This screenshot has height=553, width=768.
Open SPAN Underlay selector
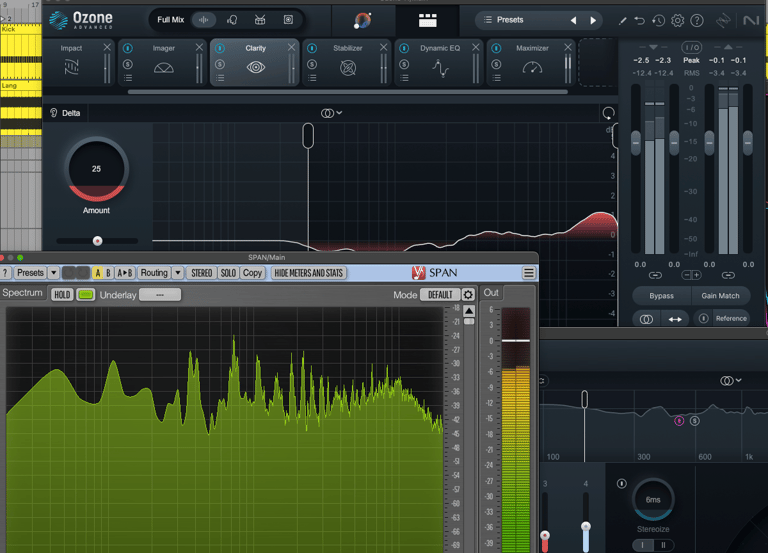point(160,294)
